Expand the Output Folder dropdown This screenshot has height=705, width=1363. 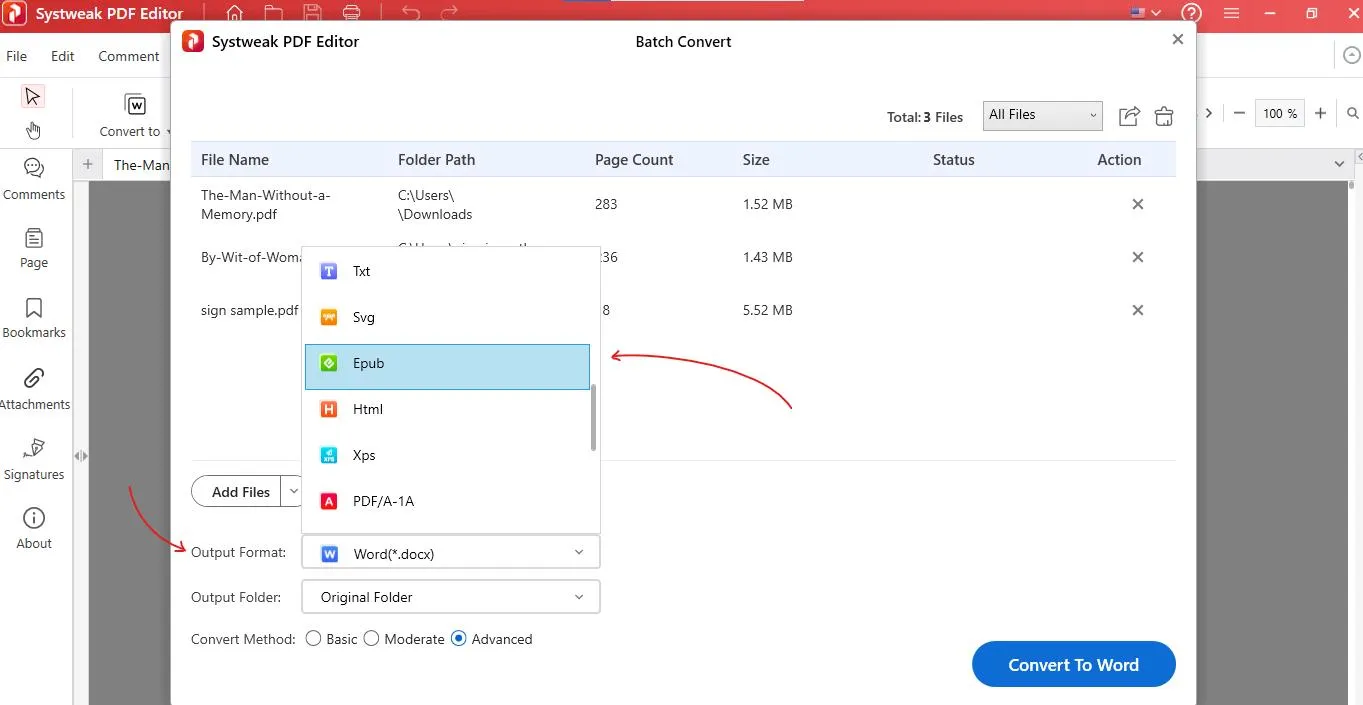[x=451, y=597]
